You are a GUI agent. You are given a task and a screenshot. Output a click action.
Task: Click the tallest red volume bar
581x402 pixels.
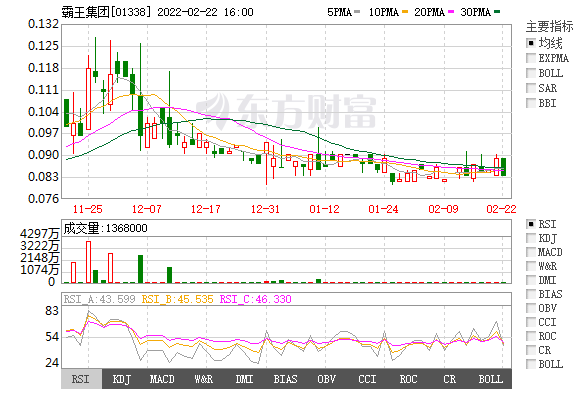(x=89, y=262)
